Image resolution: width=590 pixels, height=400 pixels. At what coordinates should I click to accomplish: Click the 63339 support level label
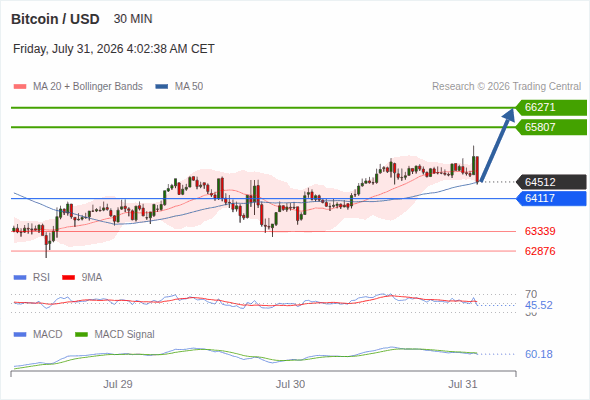click(x=540, y=231)
